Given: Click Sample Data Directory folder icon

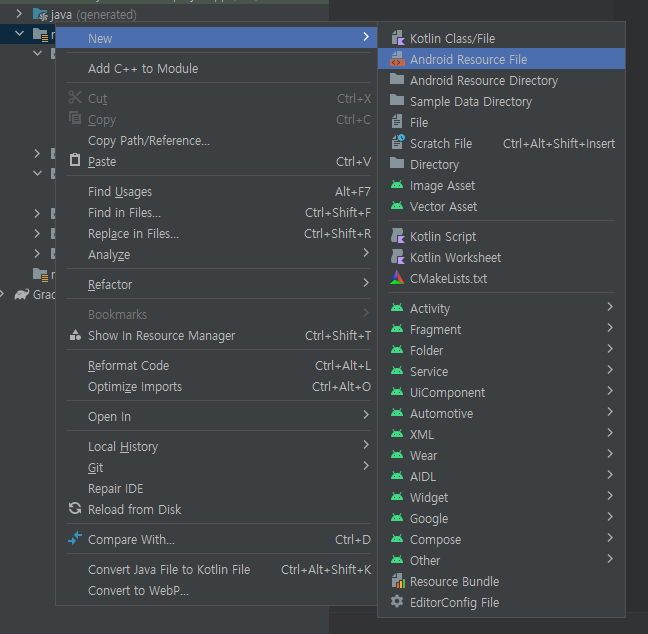Looking at the screenshot, I should tap(397, 100).
